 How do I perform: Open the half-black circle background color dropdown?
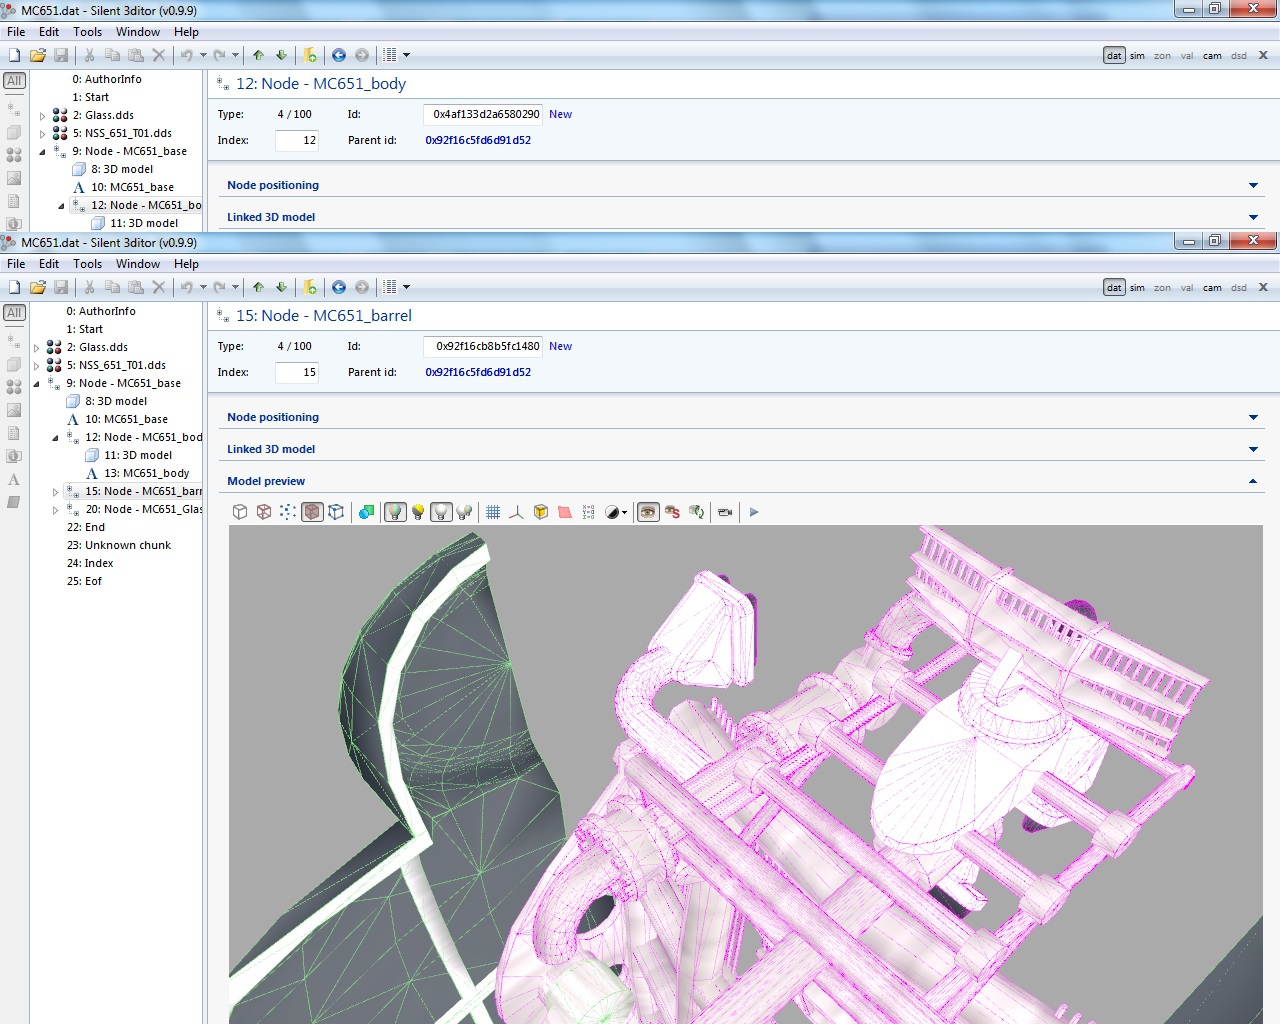pyautogui.click(x=617, y=512)
